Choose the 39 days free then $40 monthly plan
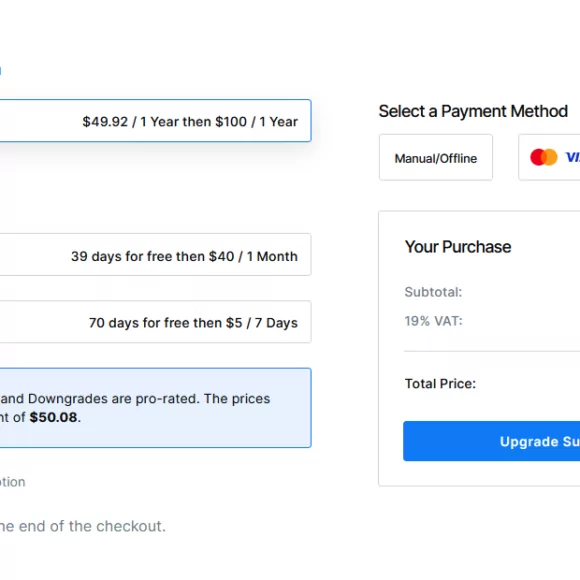This screenshot has width=580, height=580. [x=155, y=254]
